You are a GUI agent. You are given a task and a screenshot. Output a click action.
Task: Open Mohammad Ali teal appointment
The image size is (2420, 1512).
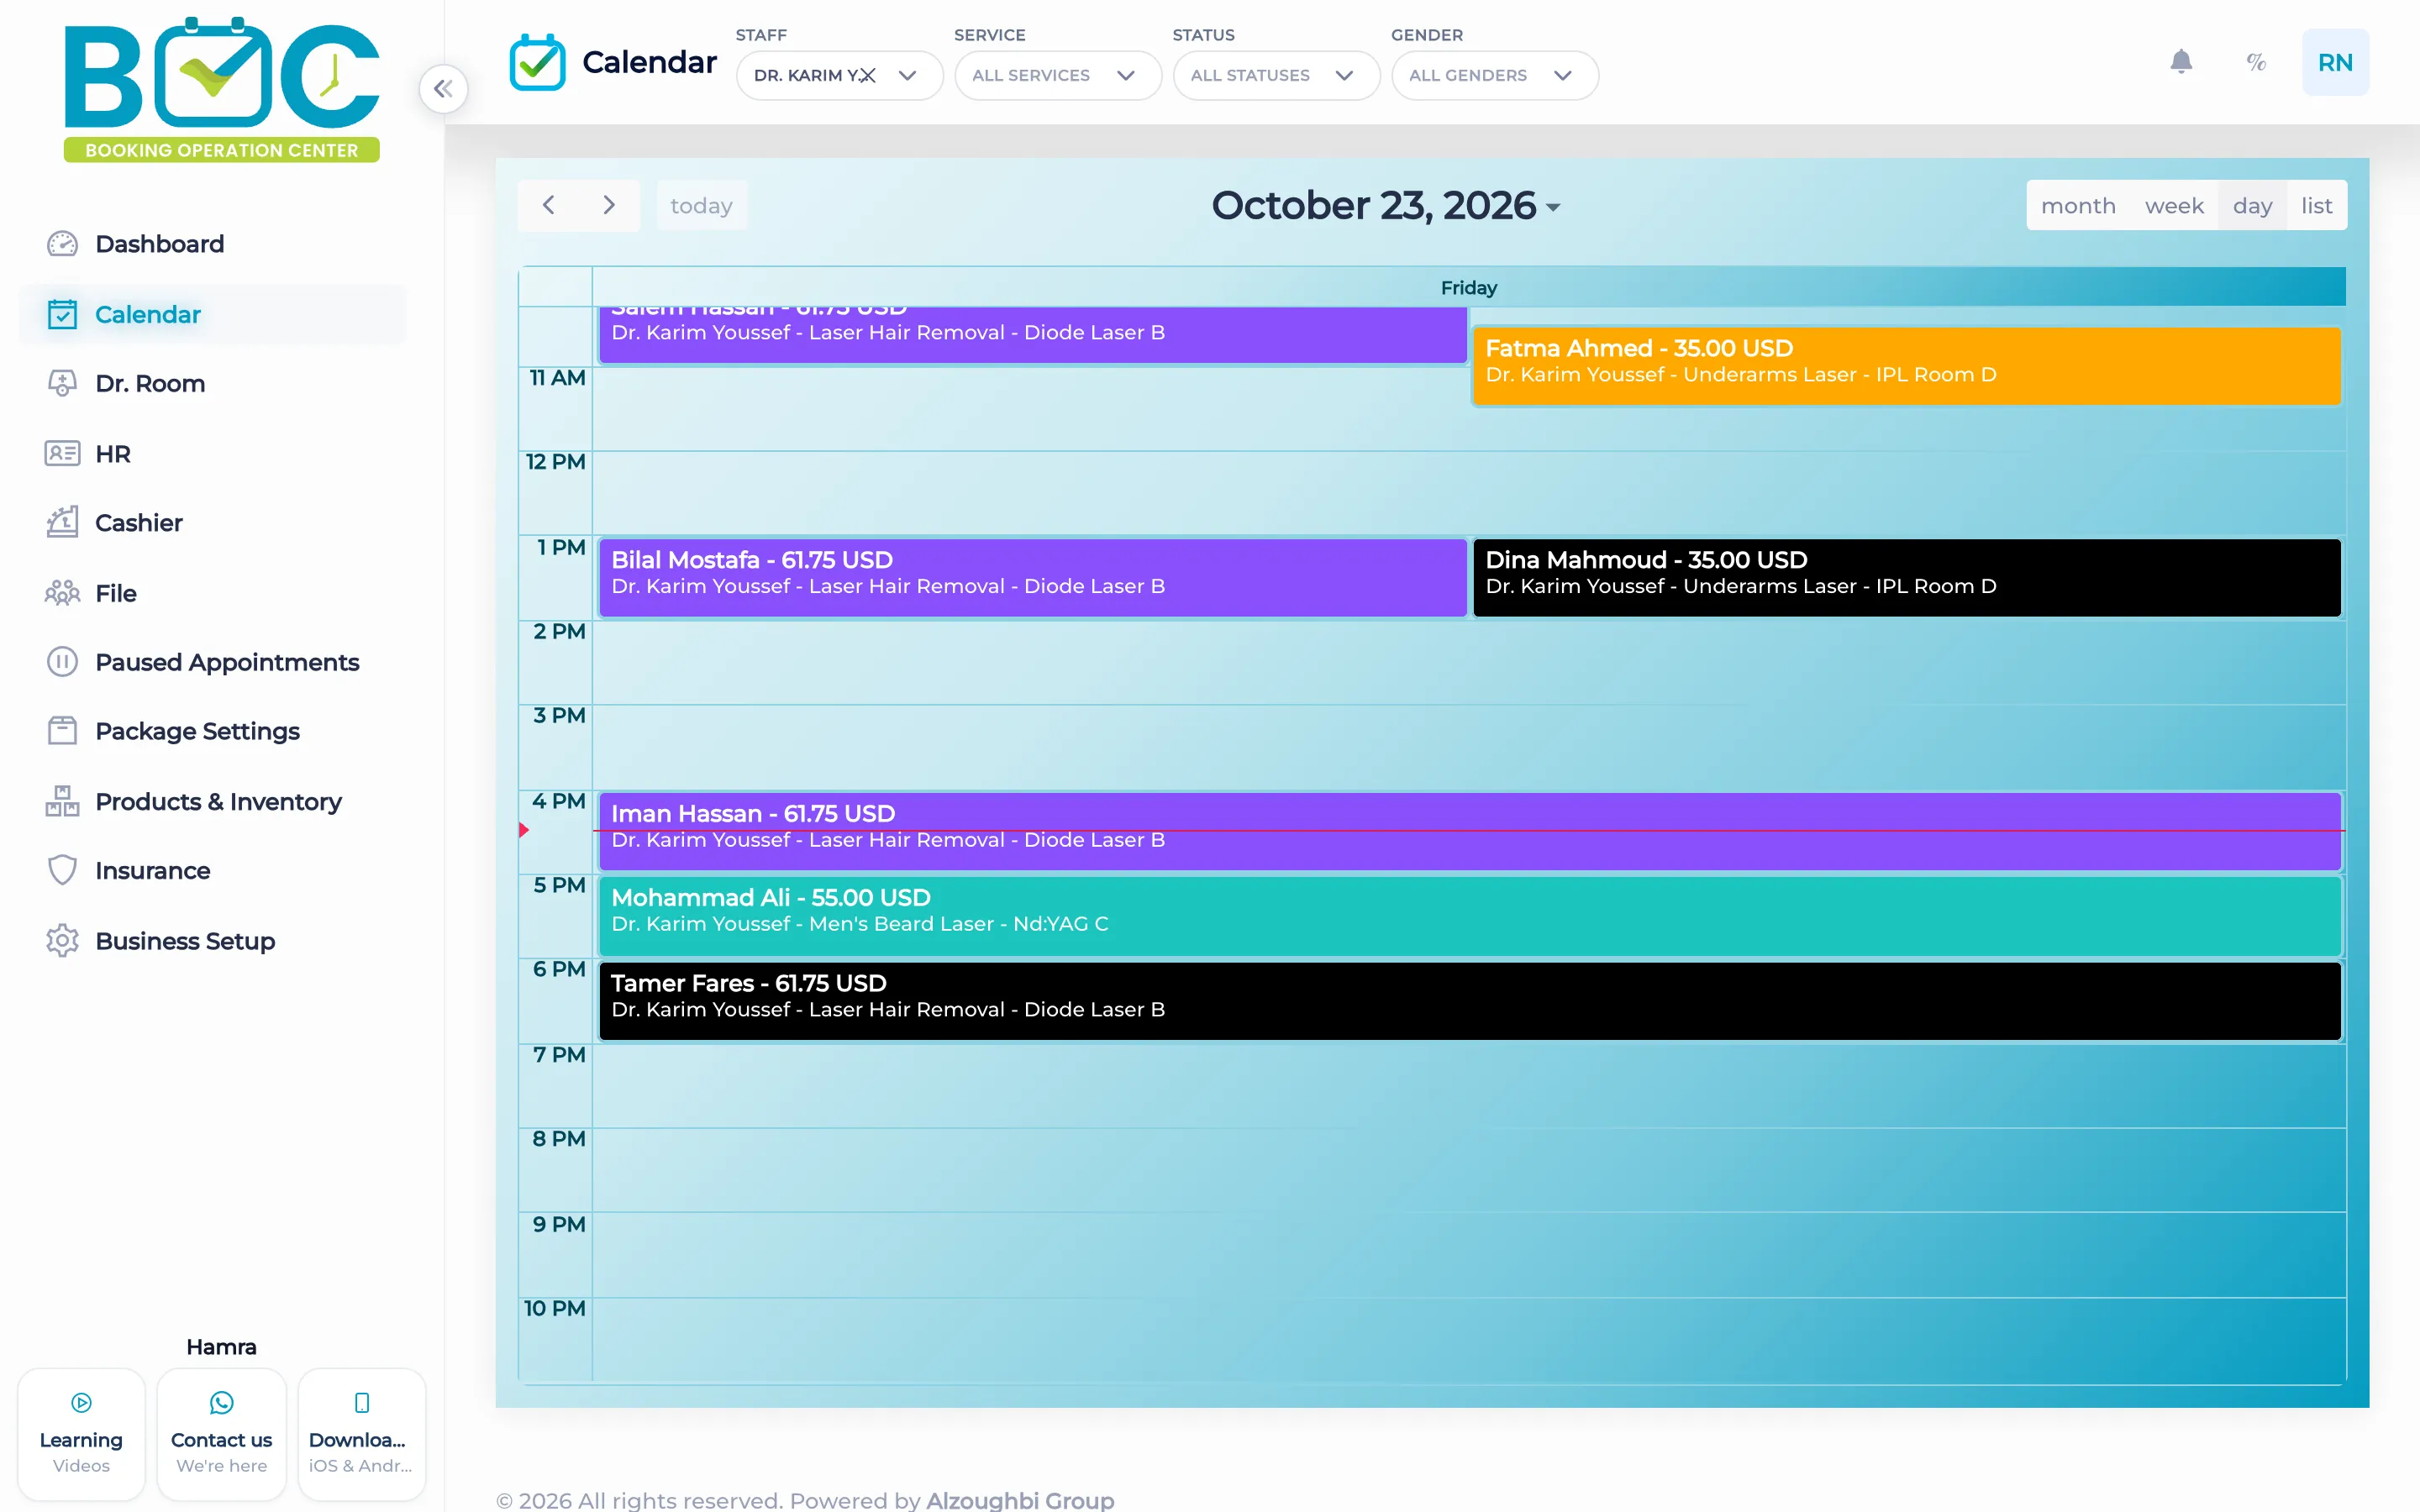[x=1469, y=916]
